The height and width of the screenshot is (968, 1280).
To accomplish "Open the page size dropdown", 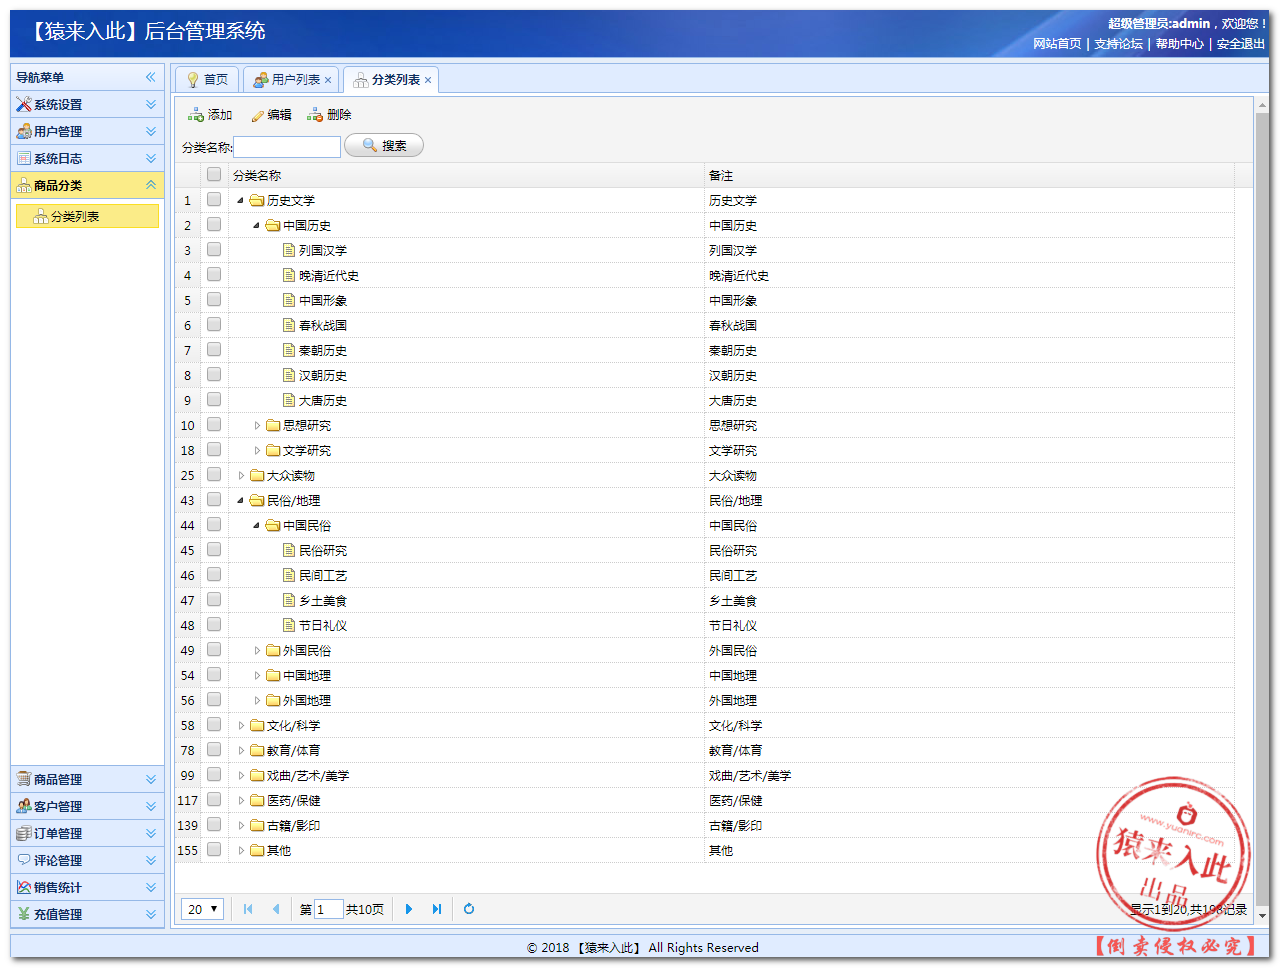I will coord(202,909).
